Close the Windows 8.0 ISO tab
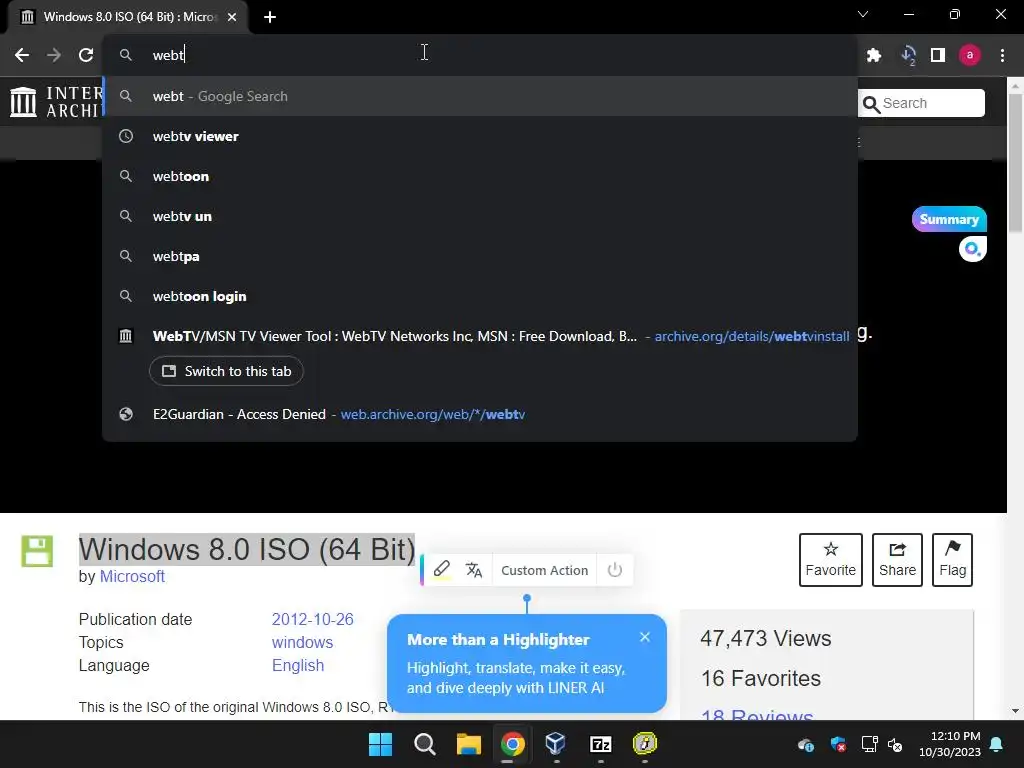1024x768 pixels. [232, 17]
